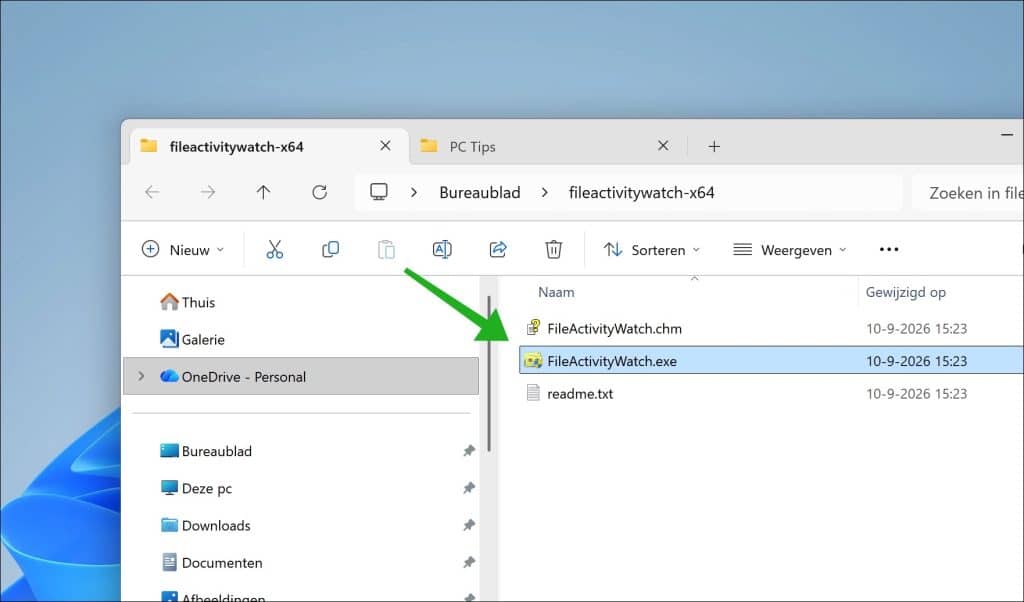Close the PC Tips tab

[663, 146]
